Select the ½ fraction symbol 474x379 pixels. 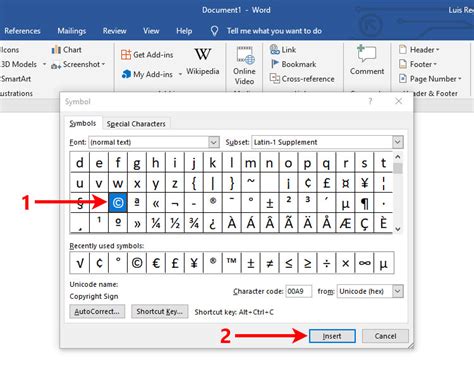pos(175,222)
